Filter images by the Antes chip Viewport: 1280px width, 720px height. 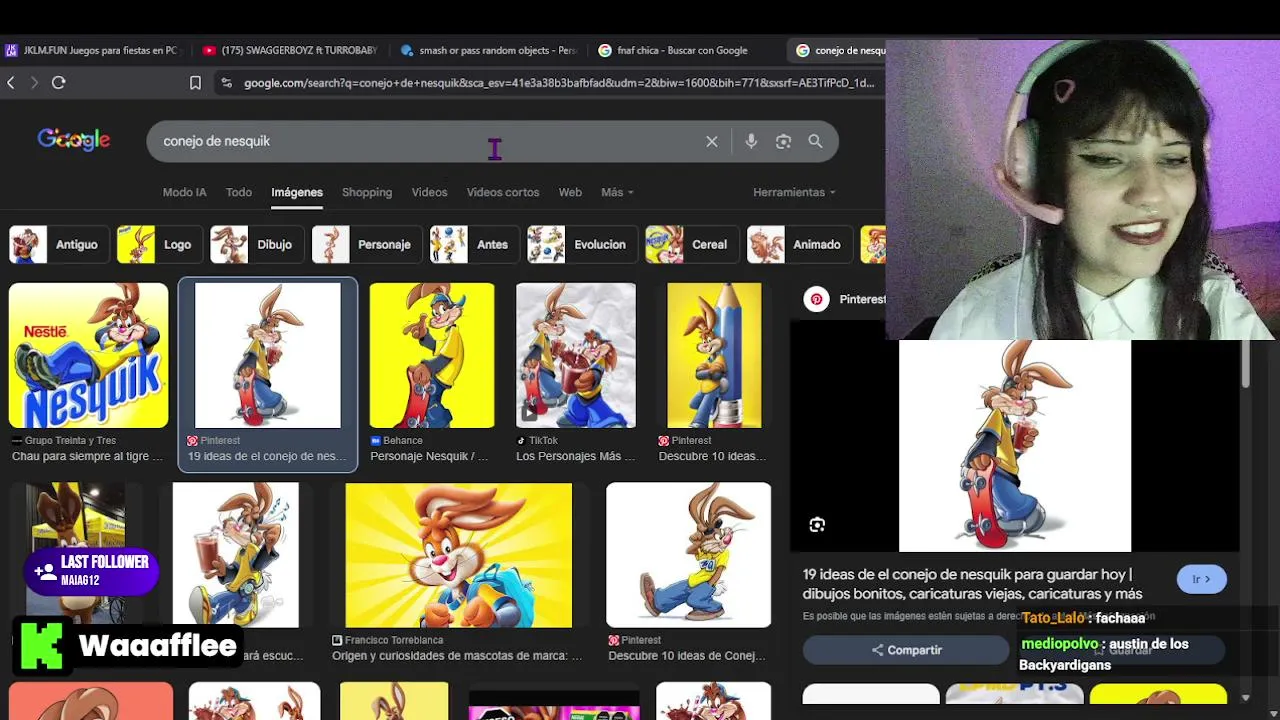(x=473, y=244)
